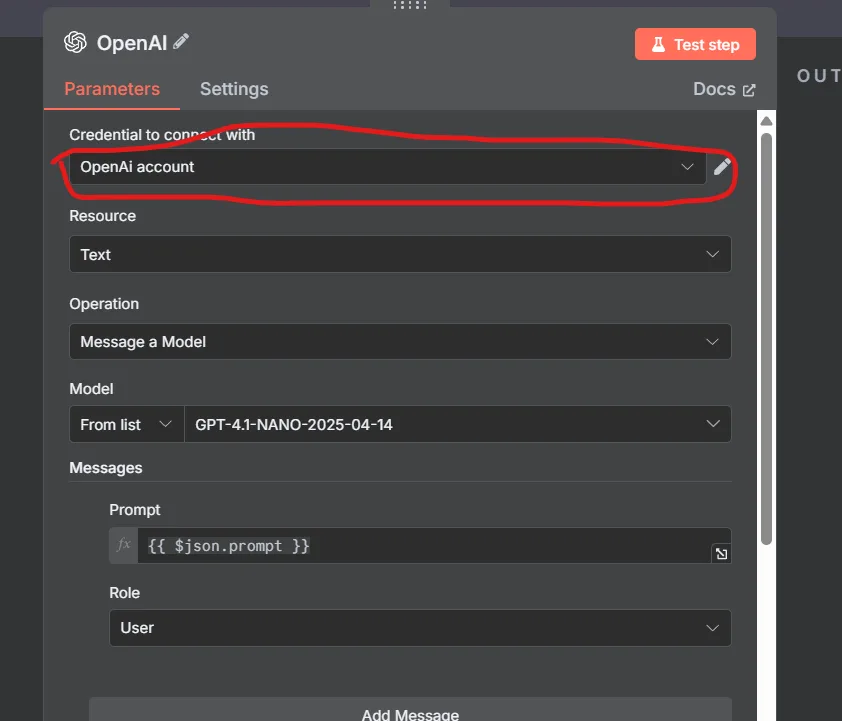Image resolution: width=842 pixels, height=721 pixels.
Task: Expand the GPT-4.1-NANO model dropdown
Action: click(457, 424)
